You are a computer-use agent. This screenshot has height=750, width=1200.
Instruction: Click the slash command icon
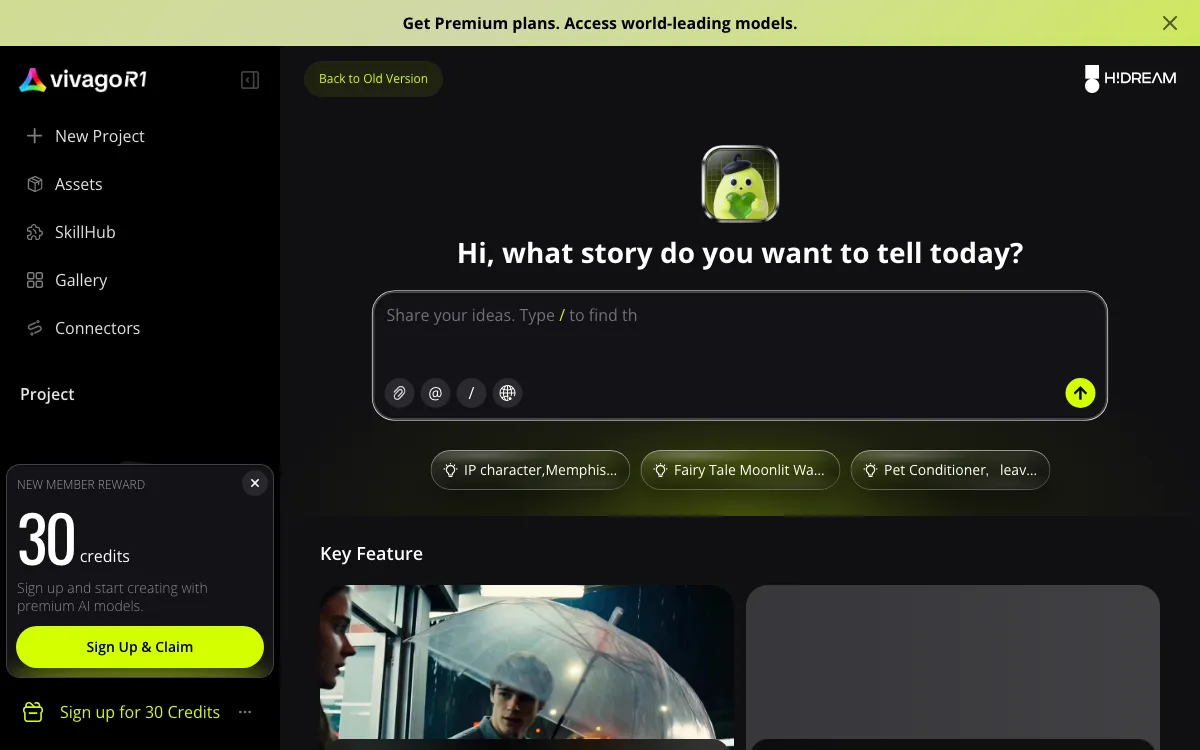(471, 393)
